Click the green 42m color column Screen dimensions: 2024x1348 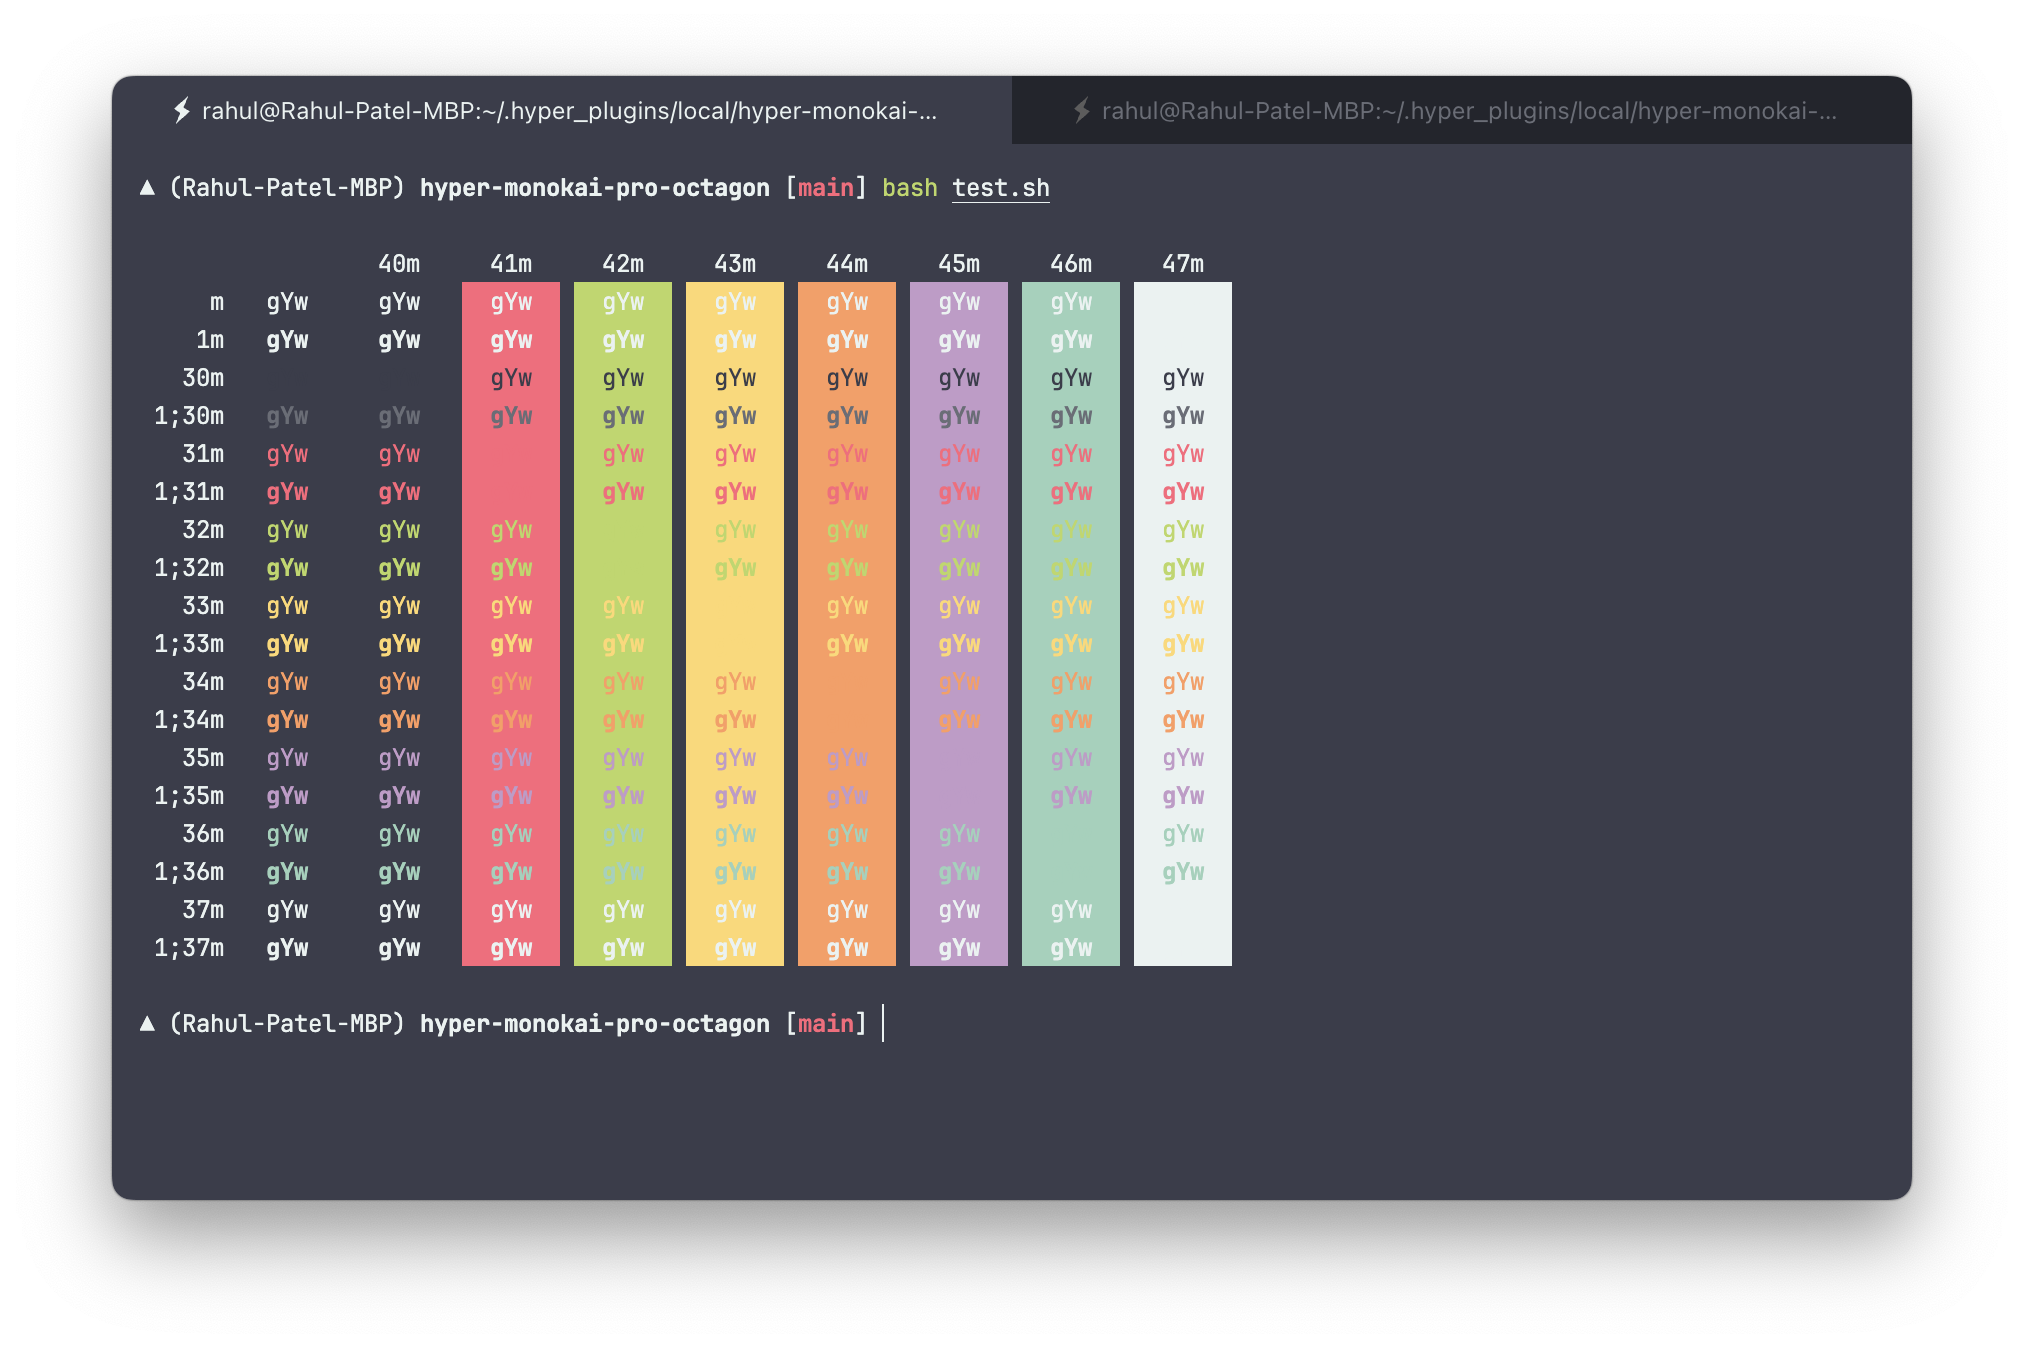[623, 548]
